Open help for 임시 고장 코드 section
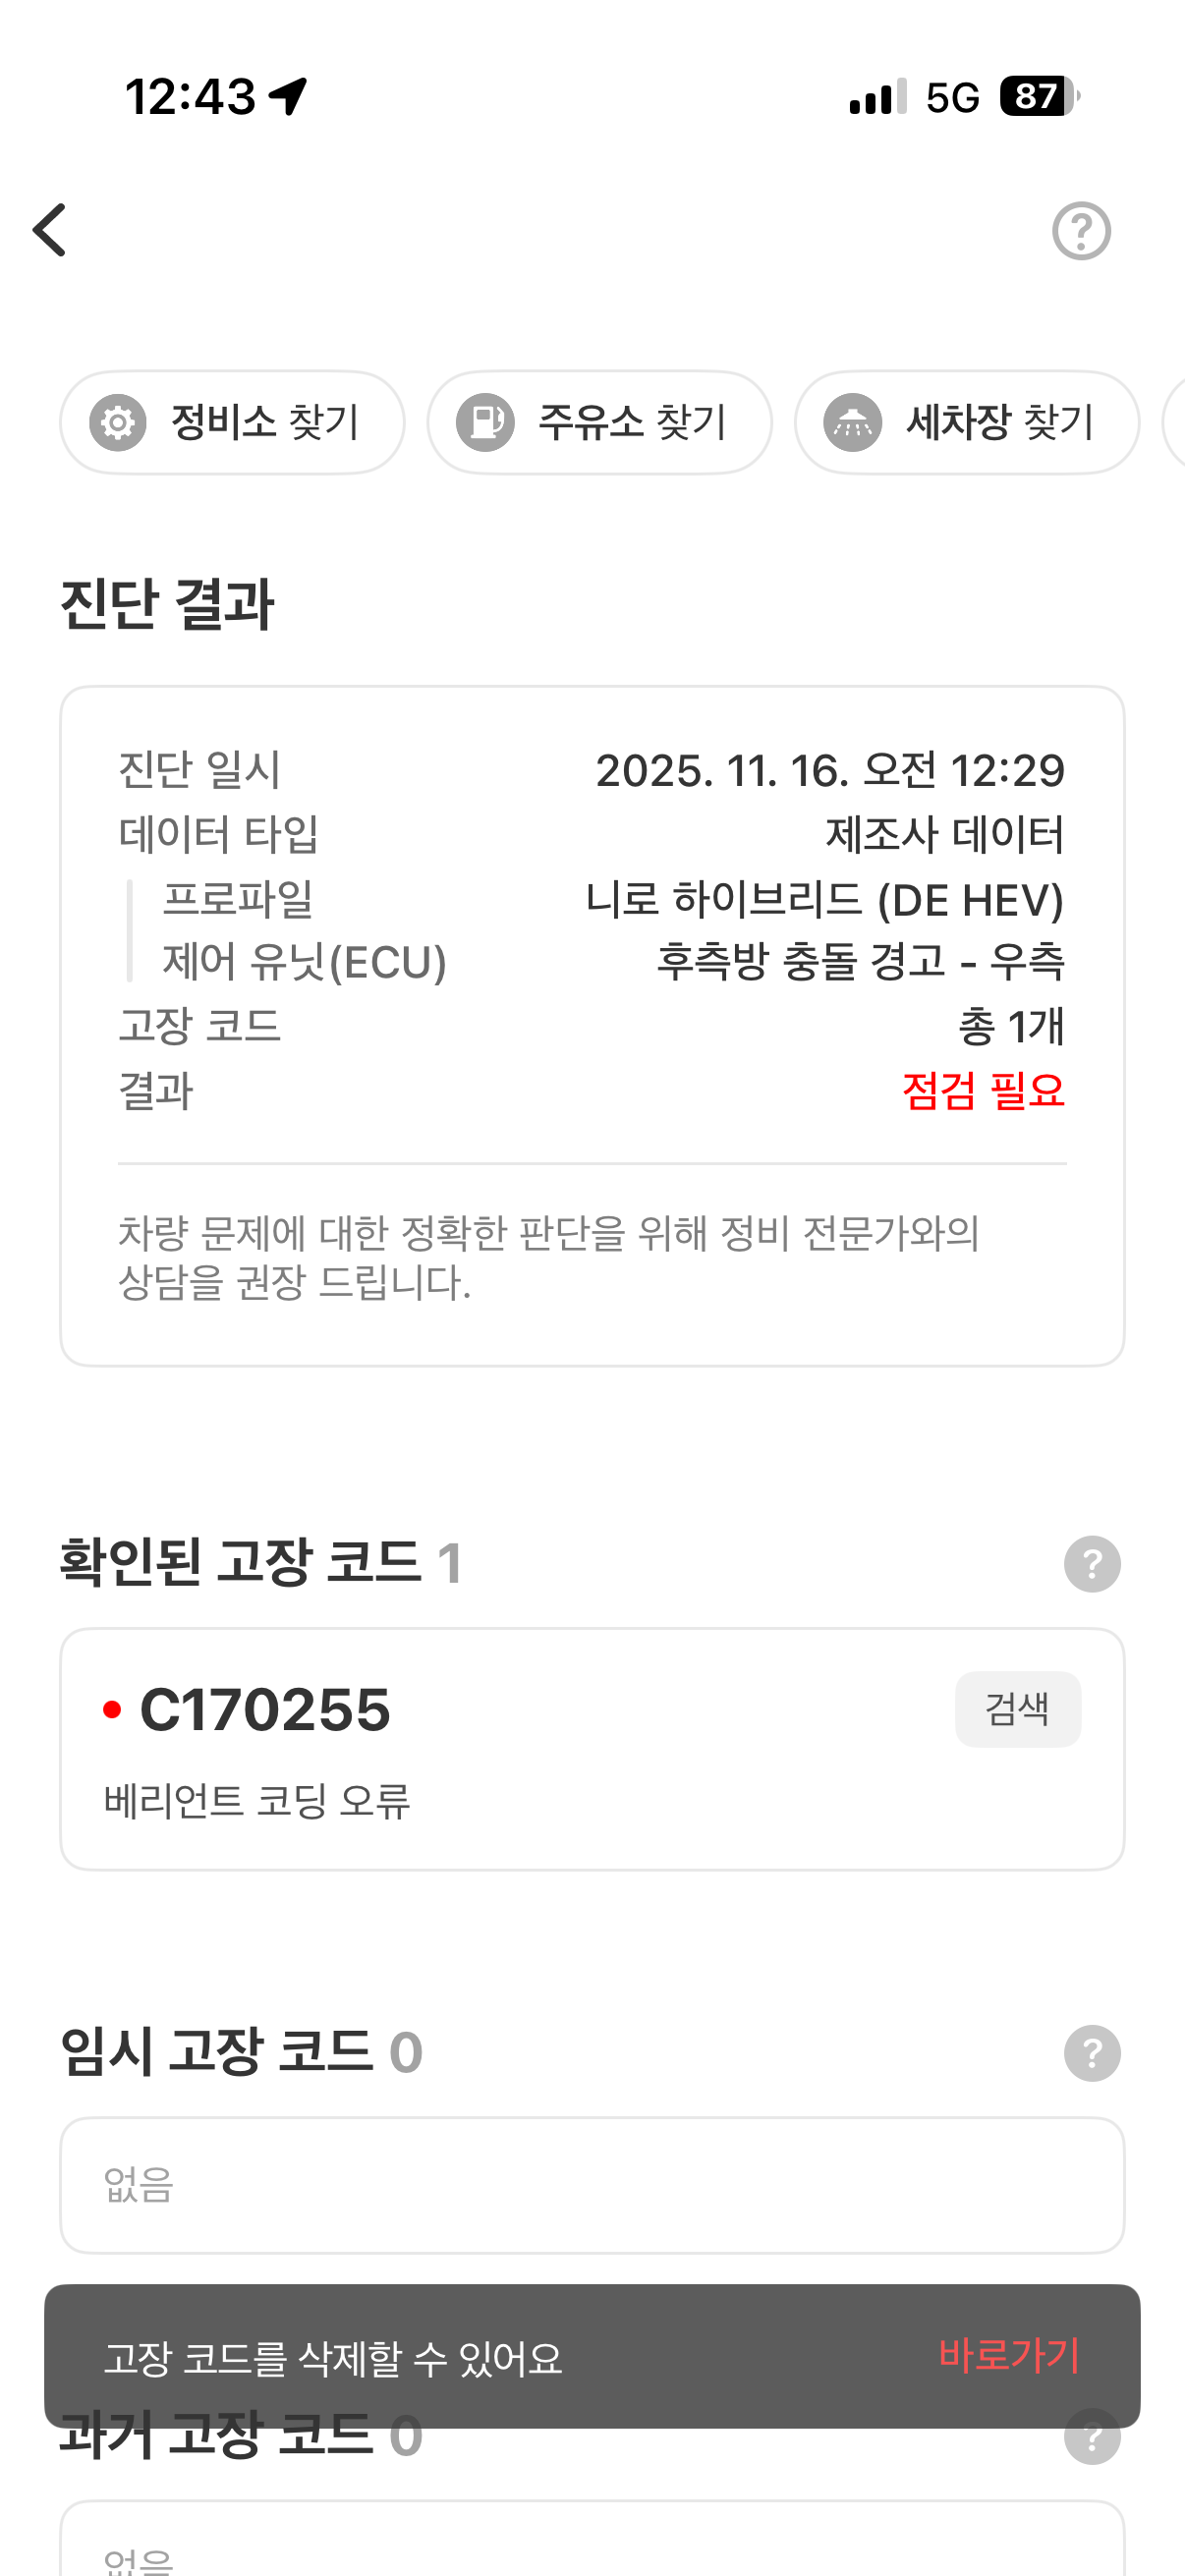The width and height of the screenshot is (1185, 2576). point(1091,2053)
